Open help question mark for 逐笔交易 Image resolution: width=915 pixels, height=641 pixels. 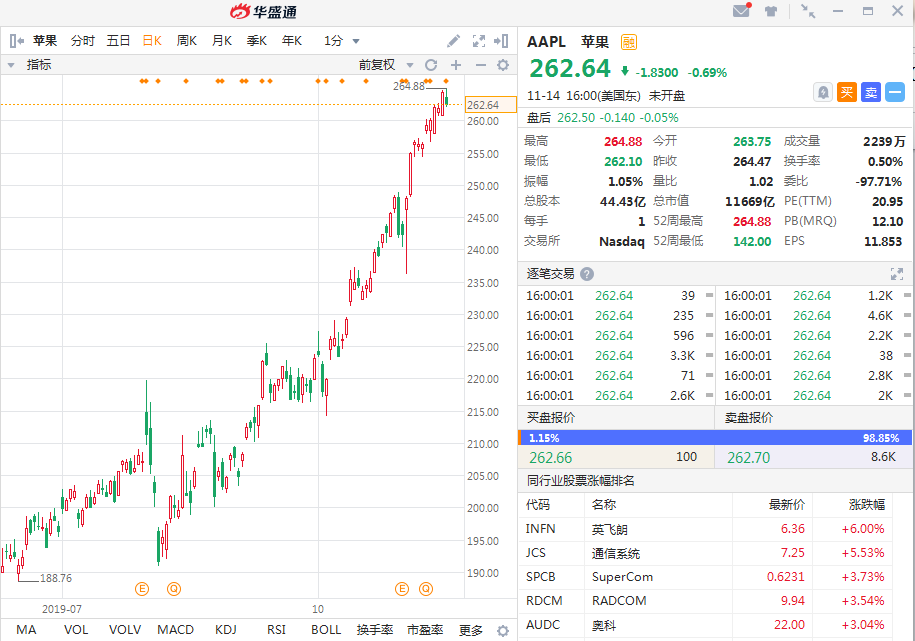click(x=587, y=274)
